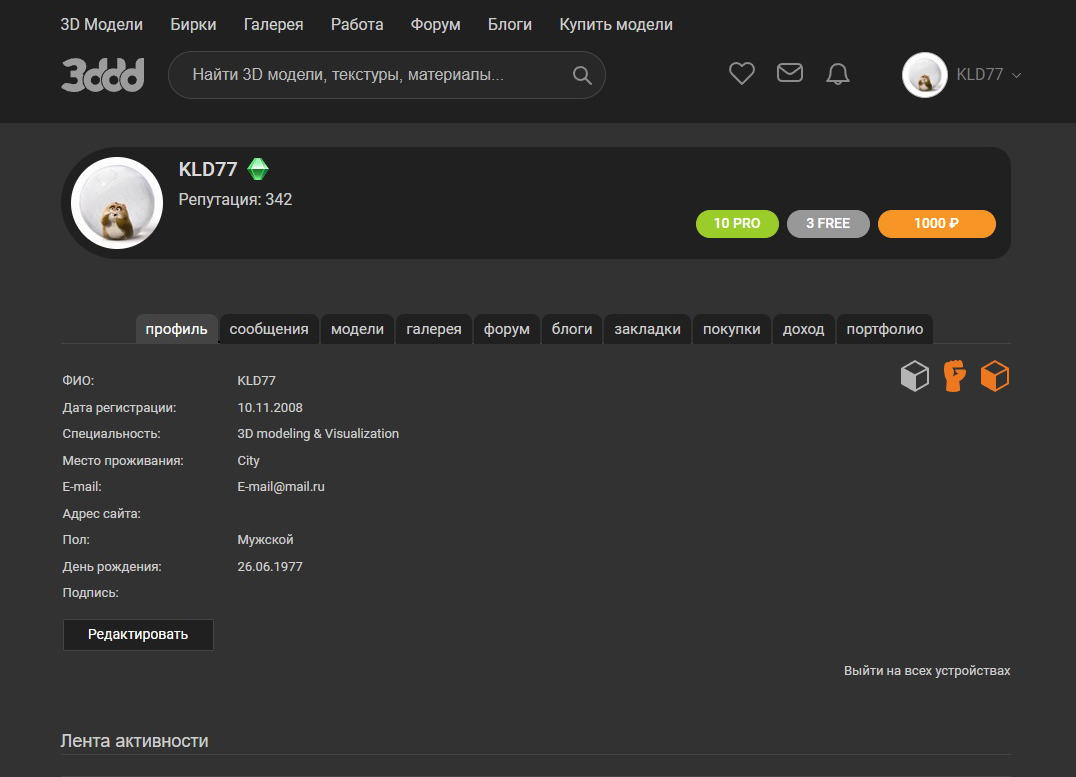Click the green gem badge beside KLD77
Viewport: 1076px width, 777px height.
tap(258, 169)
